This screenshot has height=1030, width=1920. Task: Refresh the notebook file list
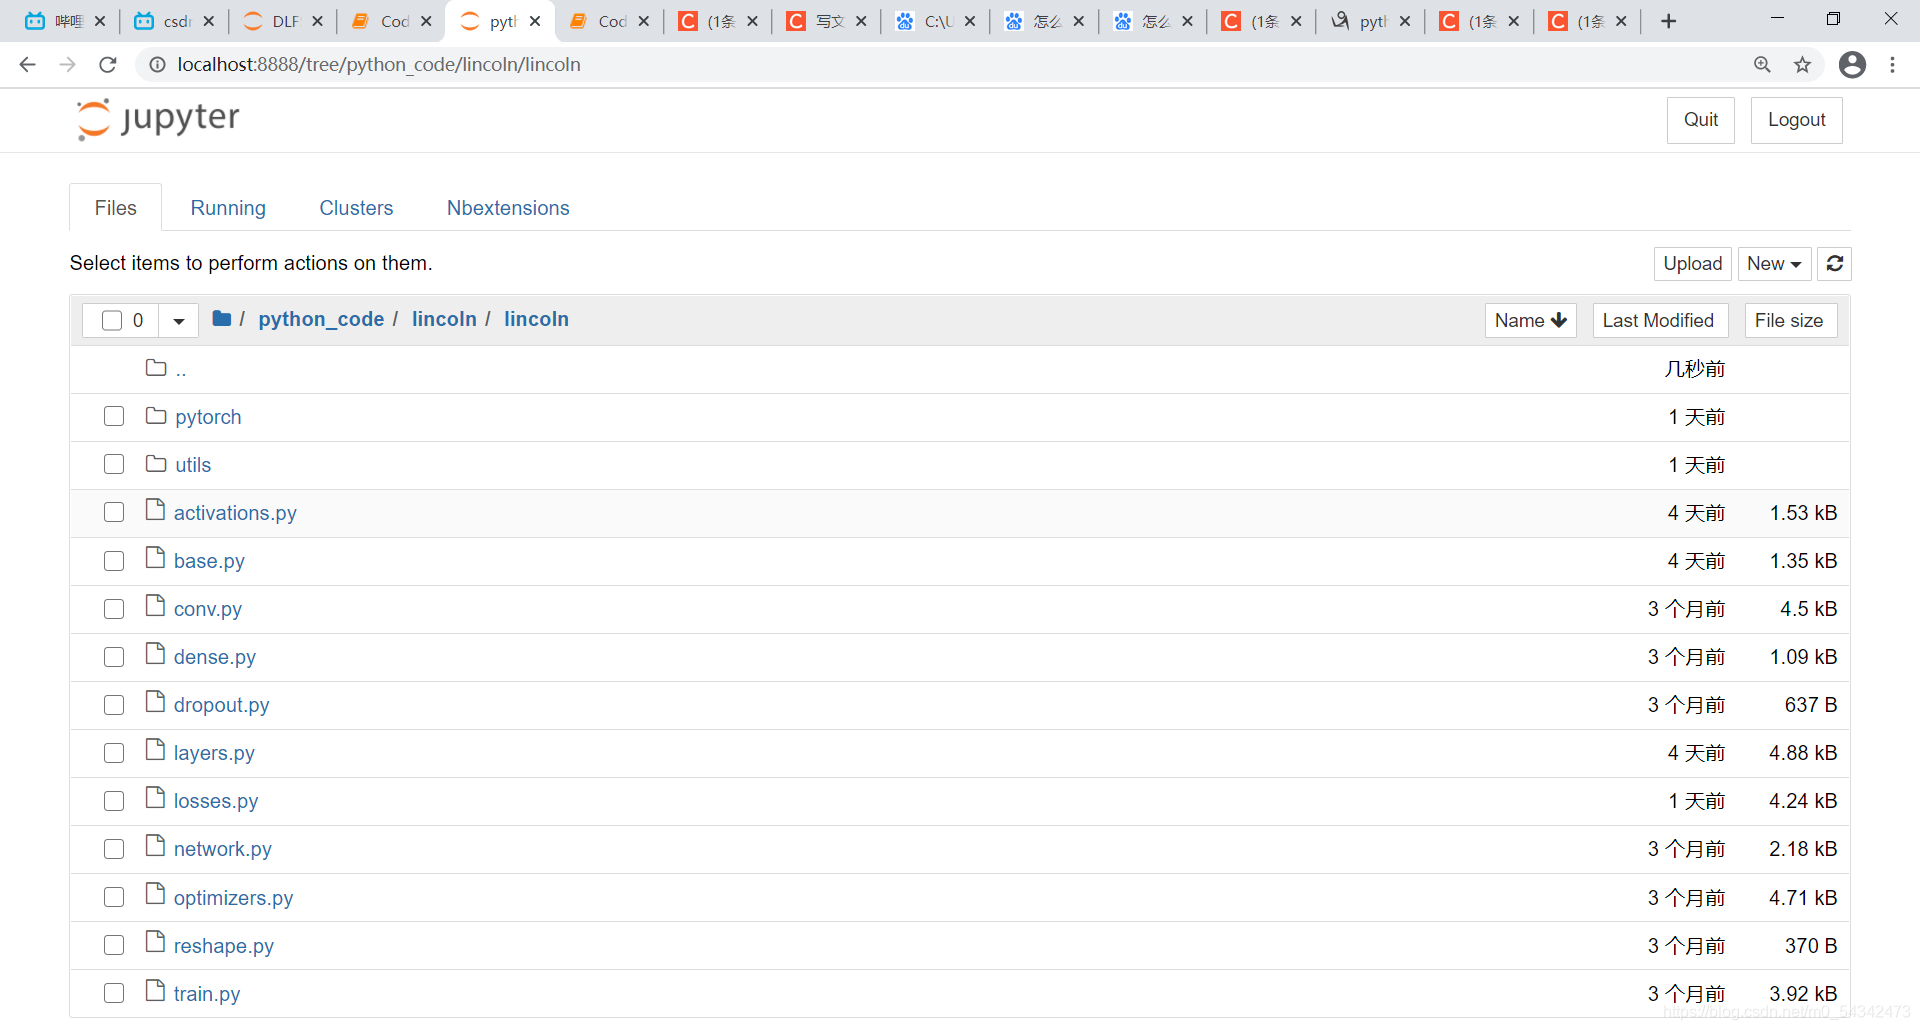click(1834, 264)
